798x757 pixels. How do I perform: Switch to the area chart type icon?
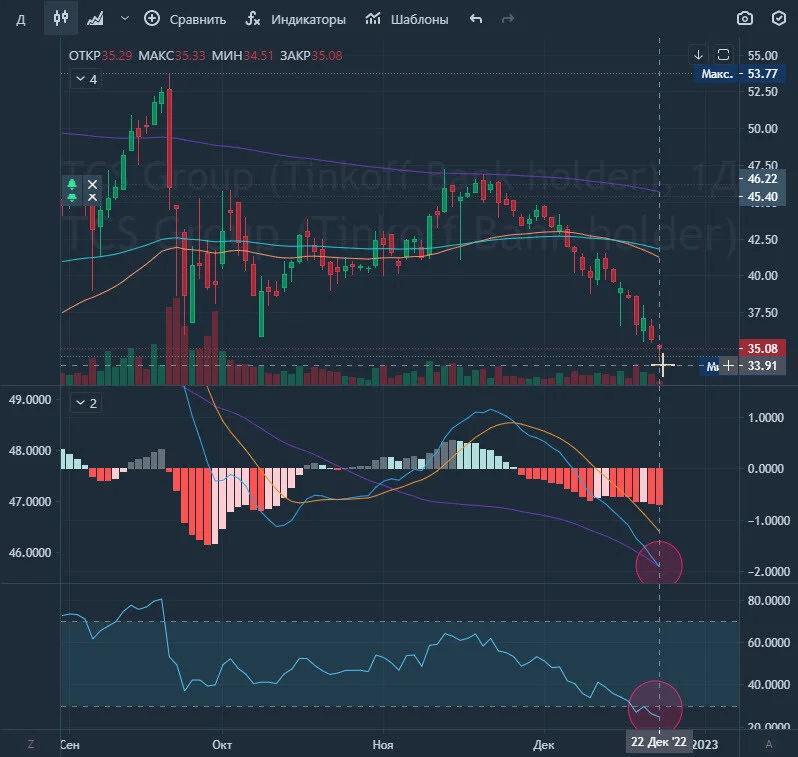point(95,19)
